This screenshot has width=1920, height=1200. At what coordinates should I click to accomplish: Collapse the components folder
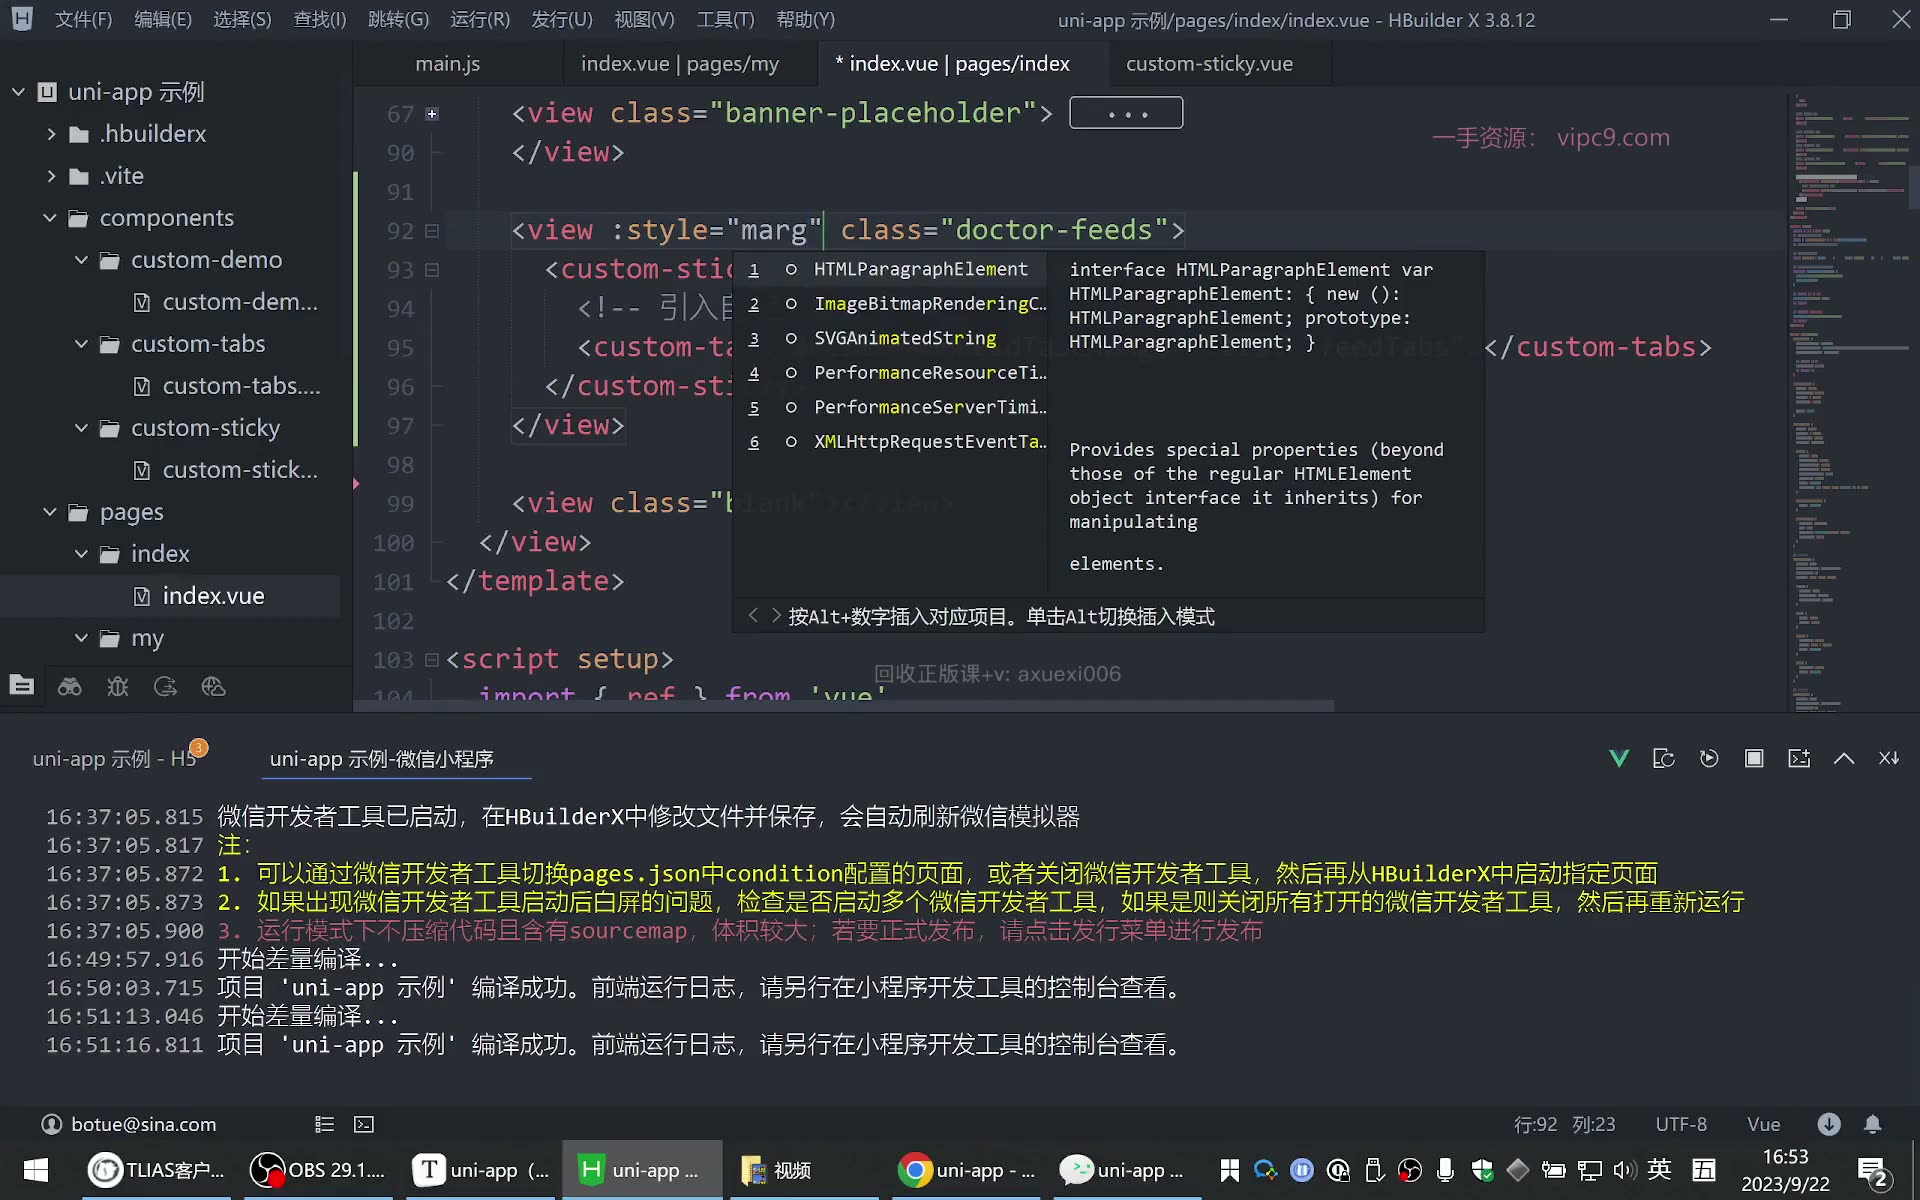click(x=50, y=218)
